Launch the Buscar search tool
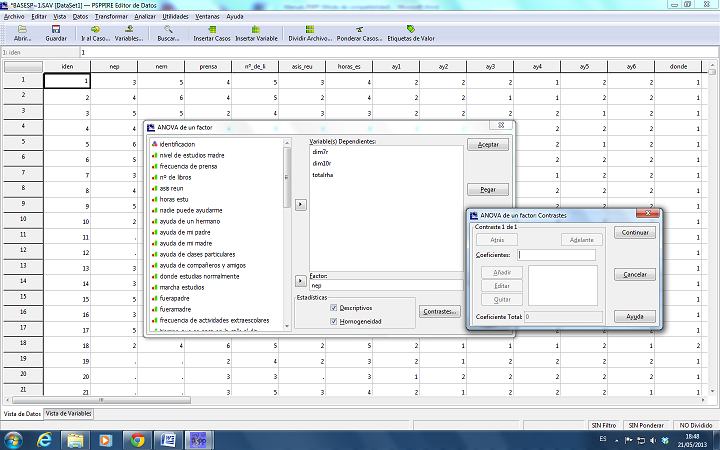The height and width of the screenshot is (450, 720). tap(168, 34)
